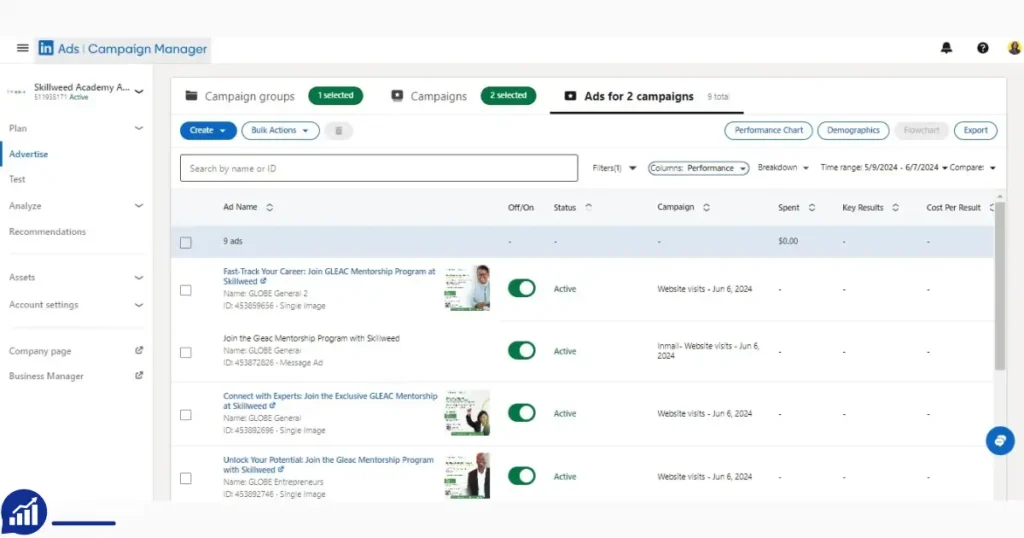Image resolution: width=1024 pixels, height=538 pixels.
Task: Open Unlock Your Potential ad link
Action: click(328, 465)
